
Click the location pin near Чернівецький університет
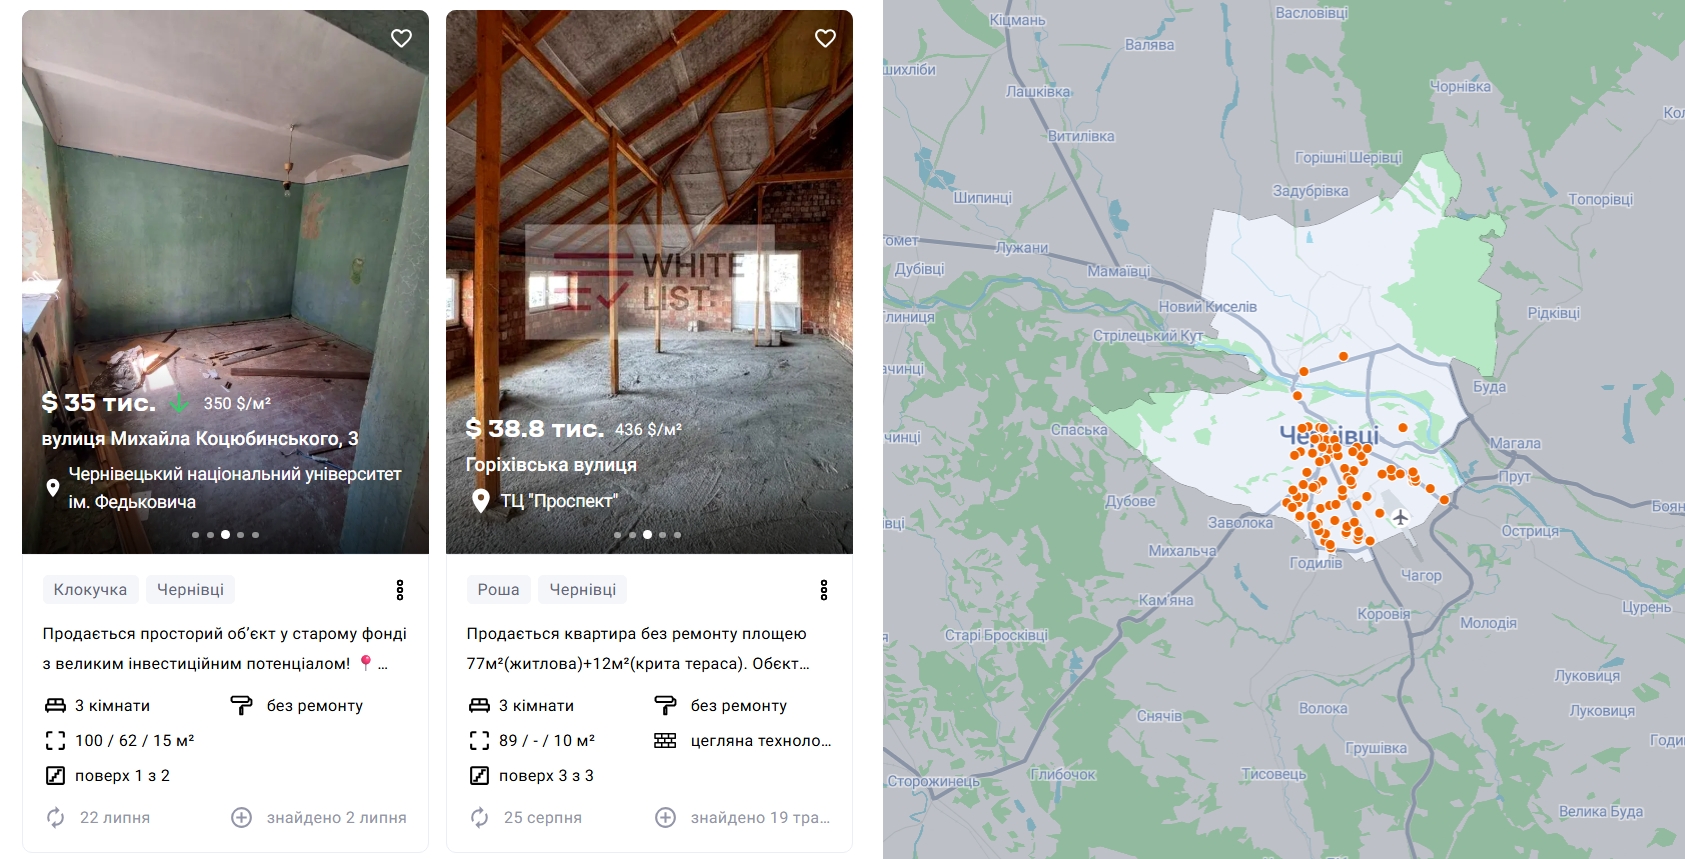(53, 488)
